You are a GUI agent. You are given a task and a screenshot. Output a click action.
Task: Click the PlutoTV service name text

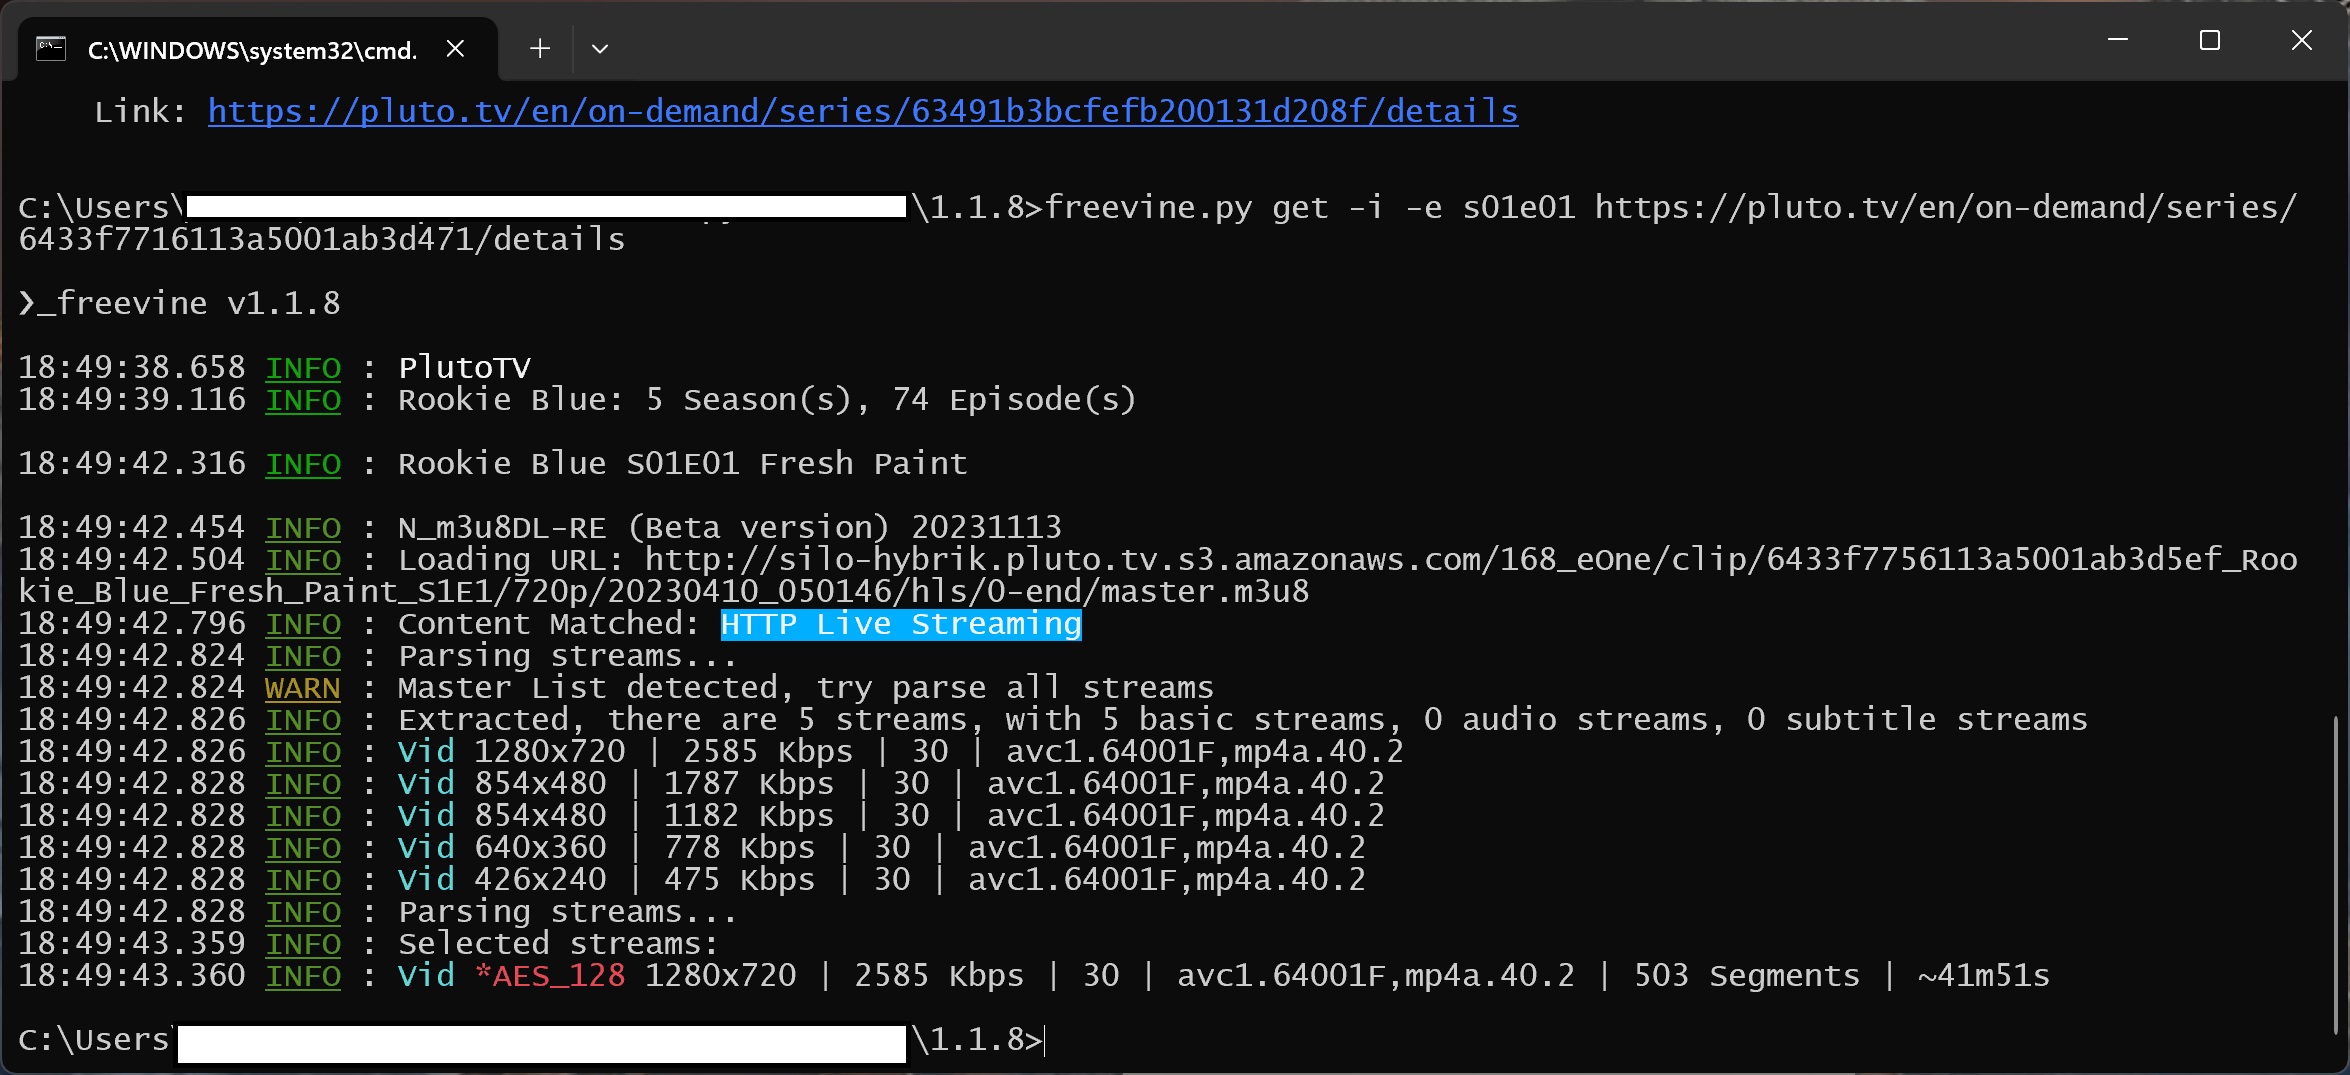[x=464, y=367]
